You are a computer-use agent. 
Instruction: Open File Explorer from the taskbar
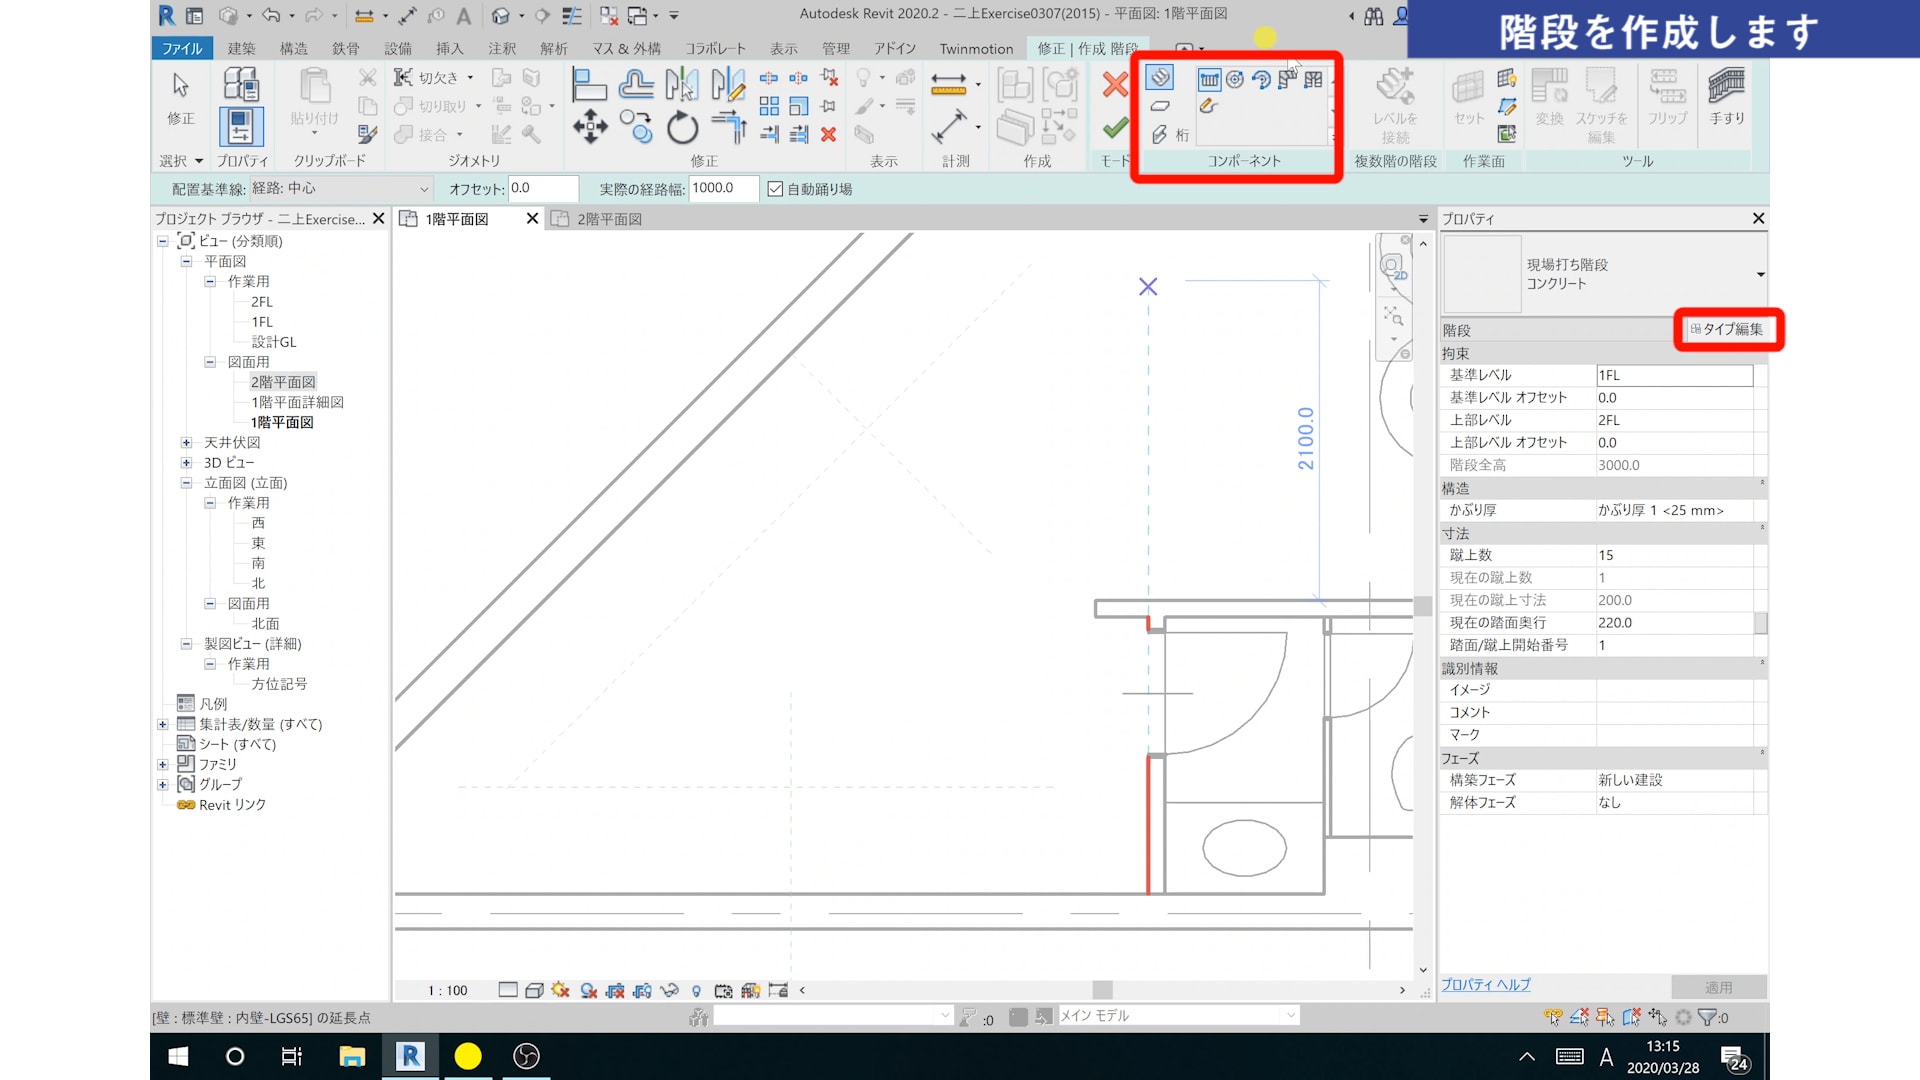(351, 1056)
